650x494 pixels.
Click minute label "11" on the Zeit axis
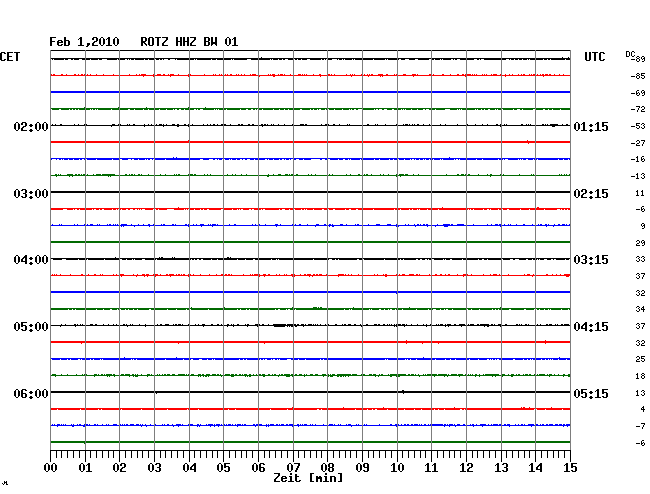(431, 468)
